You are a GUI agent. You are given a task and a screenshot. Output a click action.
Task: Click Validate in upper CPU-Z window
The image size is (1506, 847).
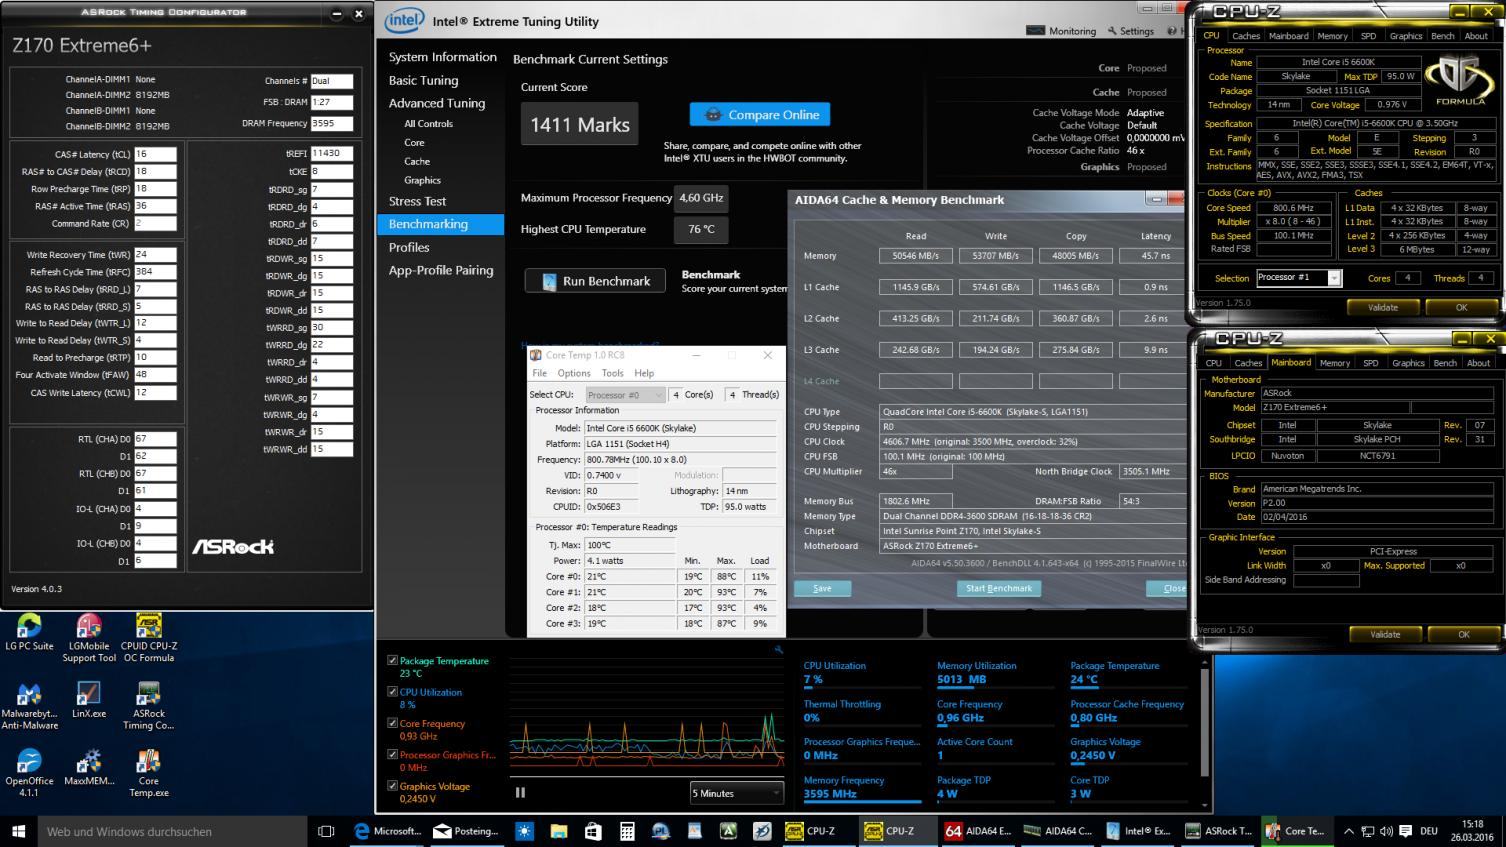pyautogui.click(x=1383, y=307)
